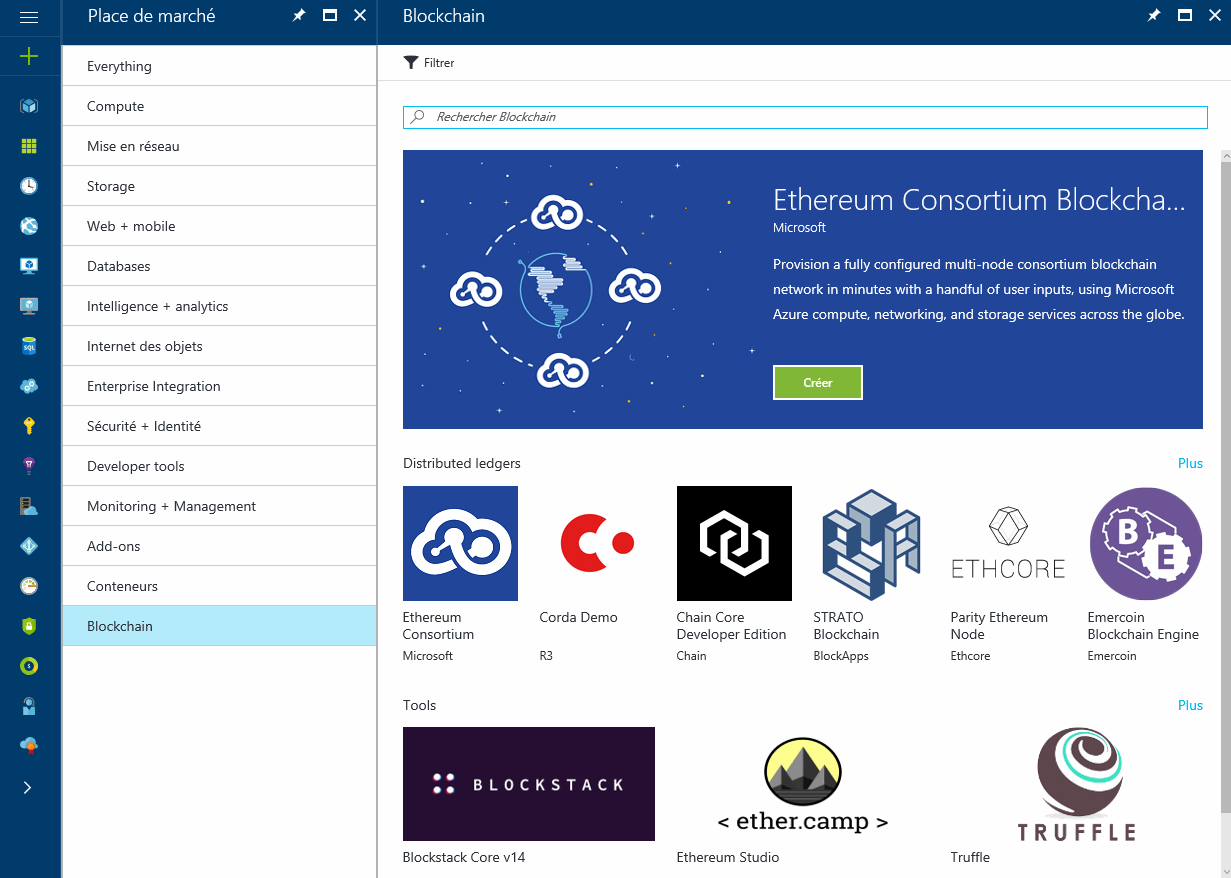This screenshot has width=1231, height=878.
Task: Click the green Créer button
Action: click(817, 382)
